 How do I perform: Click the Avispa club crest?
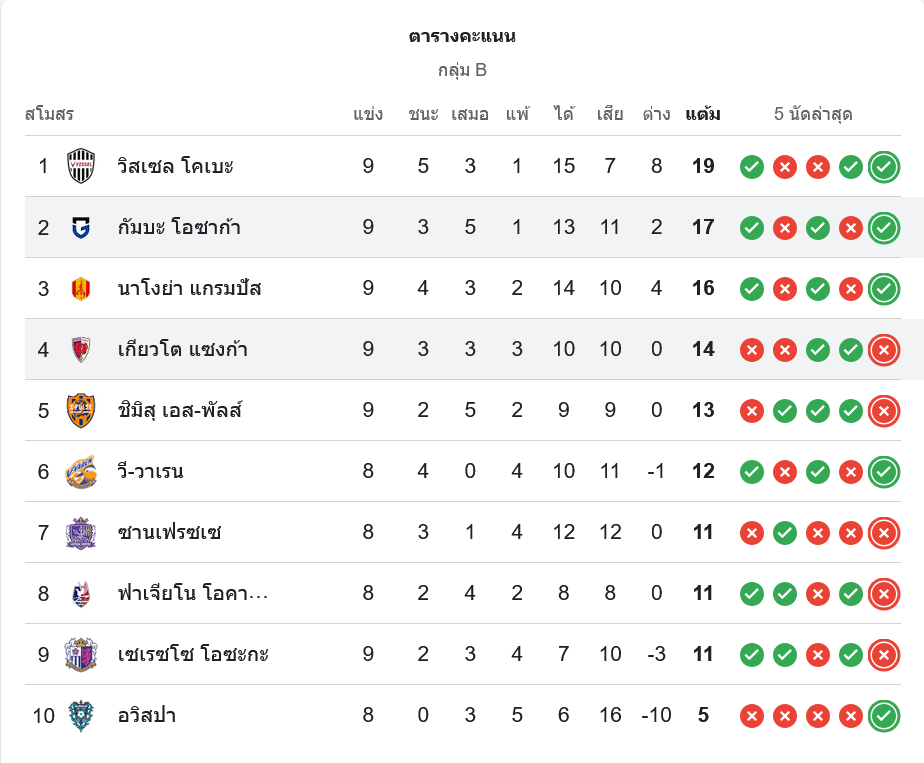80,716
